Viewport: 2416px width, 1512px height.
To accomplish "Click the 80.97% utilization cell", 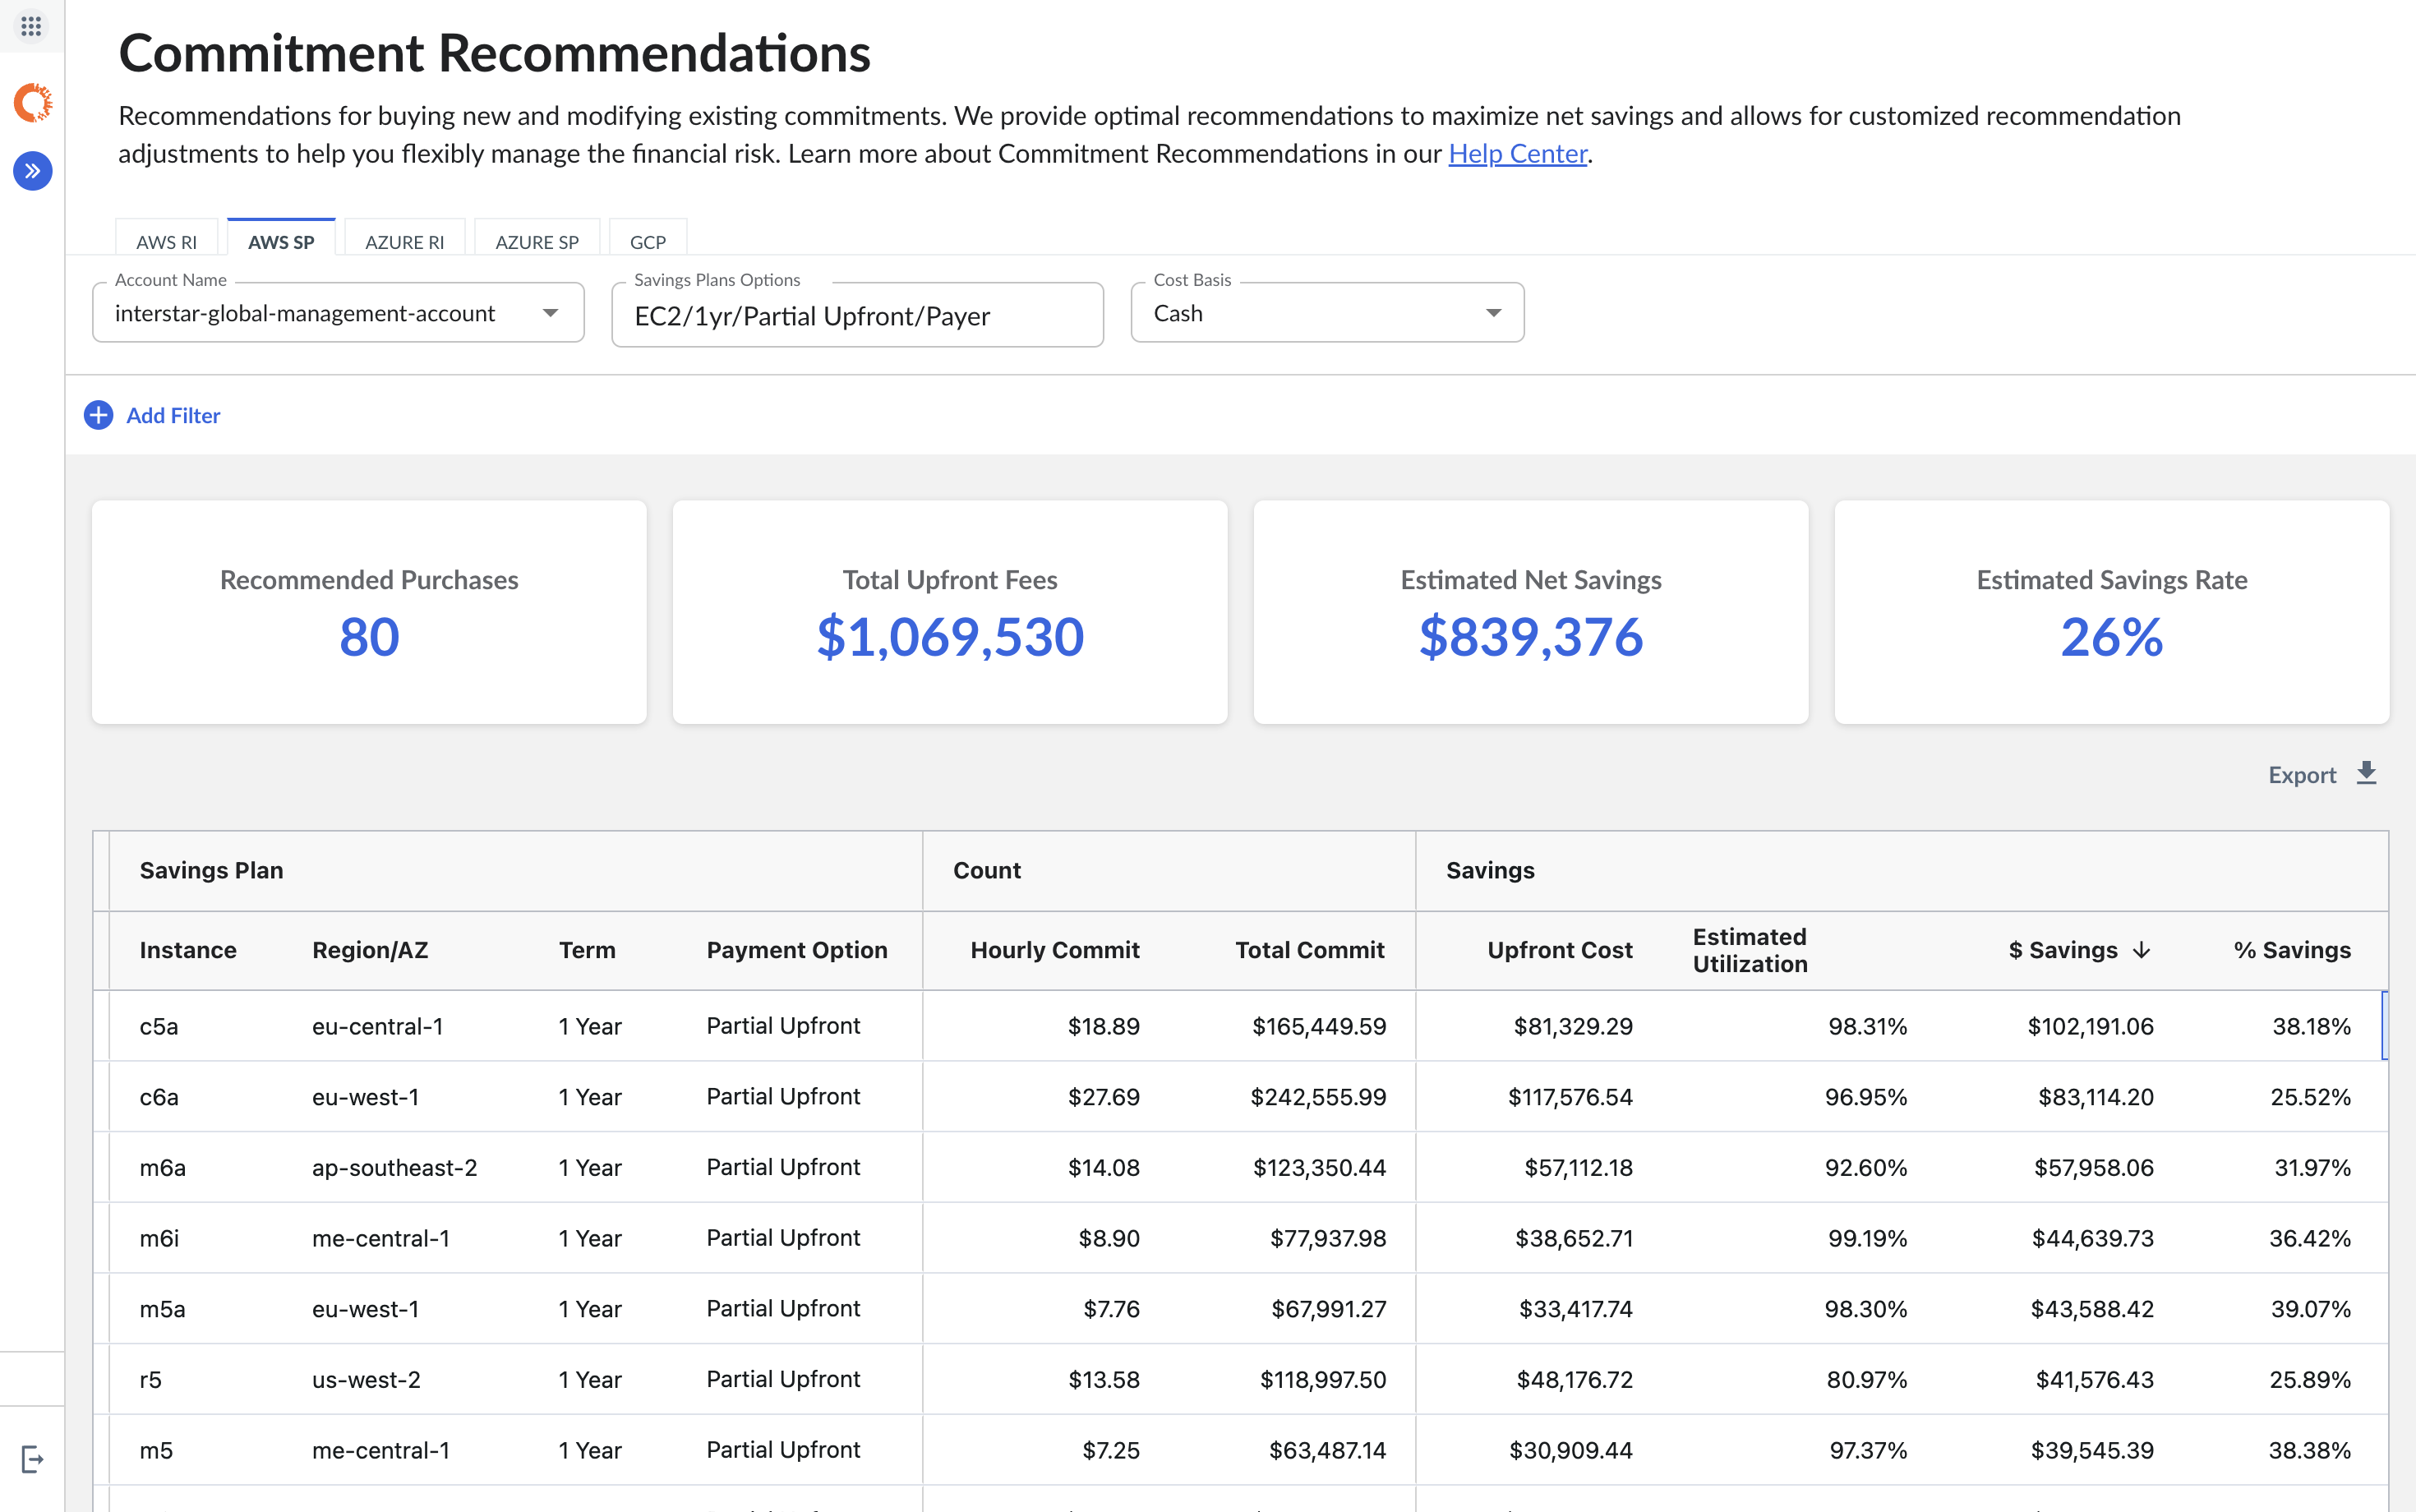I will [1867, 1380].
